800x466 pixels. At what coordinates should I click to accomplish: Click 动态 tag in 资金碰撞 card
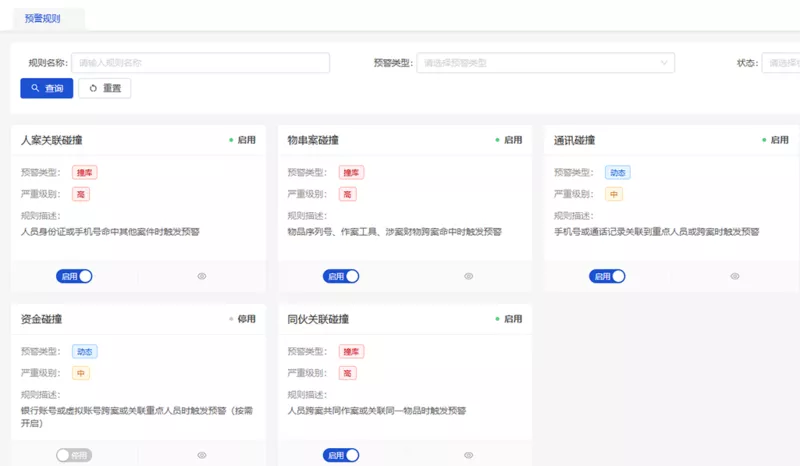point(85,352)
